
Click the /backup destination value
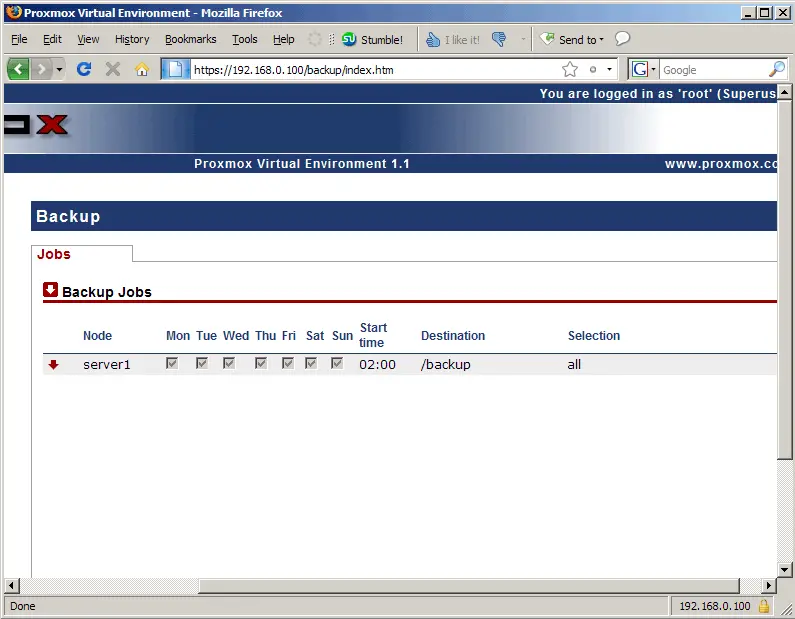446,365
